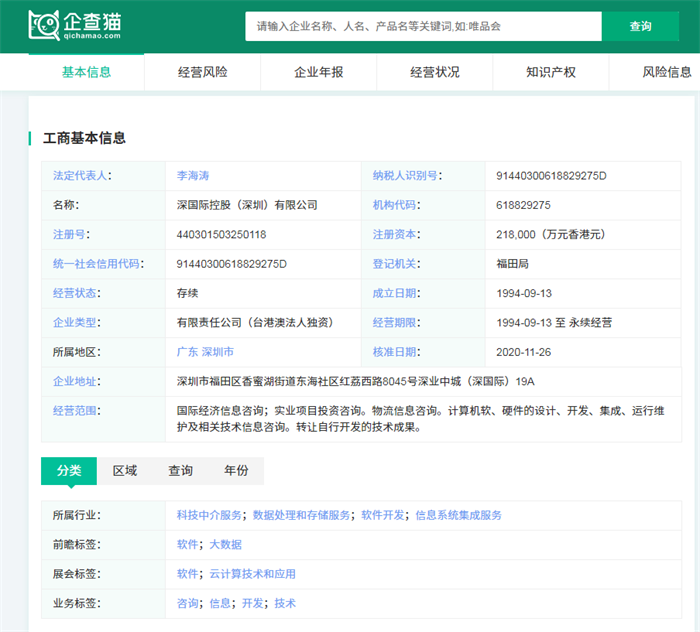The image size is (700, 632).
Task: Open 数据处理和存储服务 industry link
Action: [302, 515]
